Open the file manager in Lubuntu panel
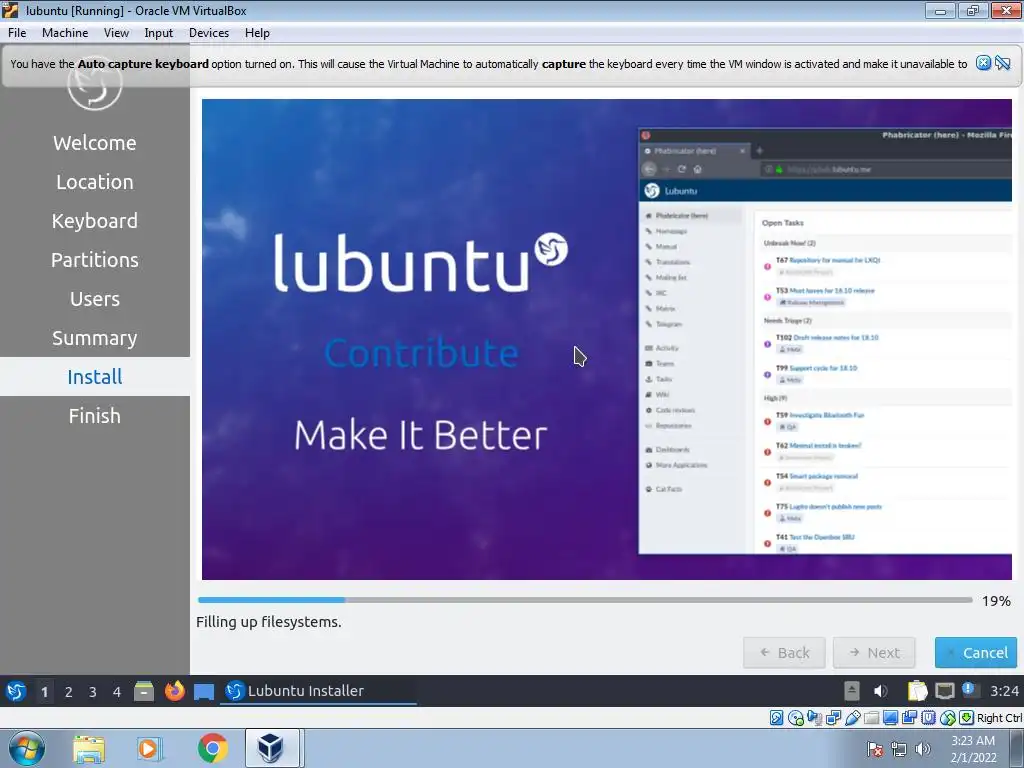The height and width of the screenshot is (768, 1024). click(x=144, y=691)
